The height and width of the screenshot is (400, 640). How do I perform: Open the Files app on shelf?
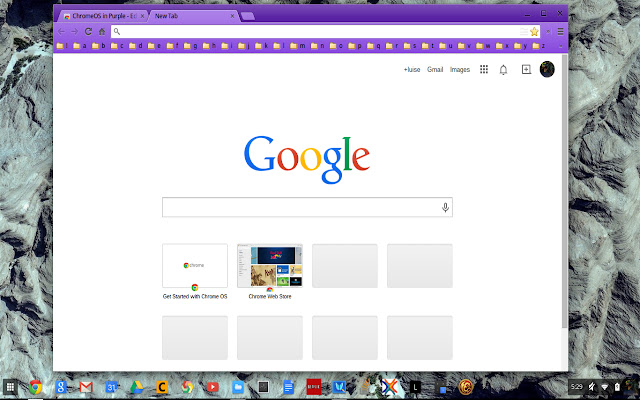(x=238, y=387)
